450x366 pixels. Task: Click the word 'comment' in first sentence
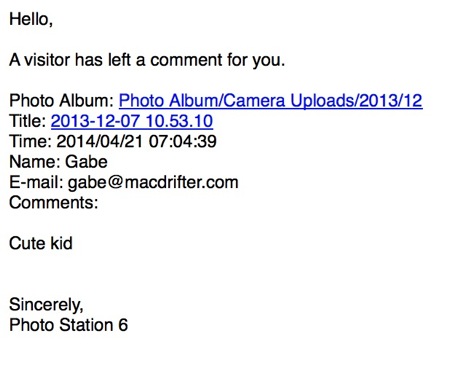(186, 61)
